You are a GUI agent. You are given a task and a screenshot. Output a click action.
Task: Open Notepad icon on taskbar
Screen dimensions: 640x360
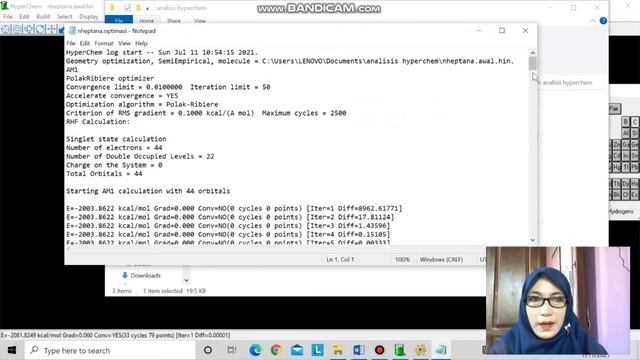point(441,350)
